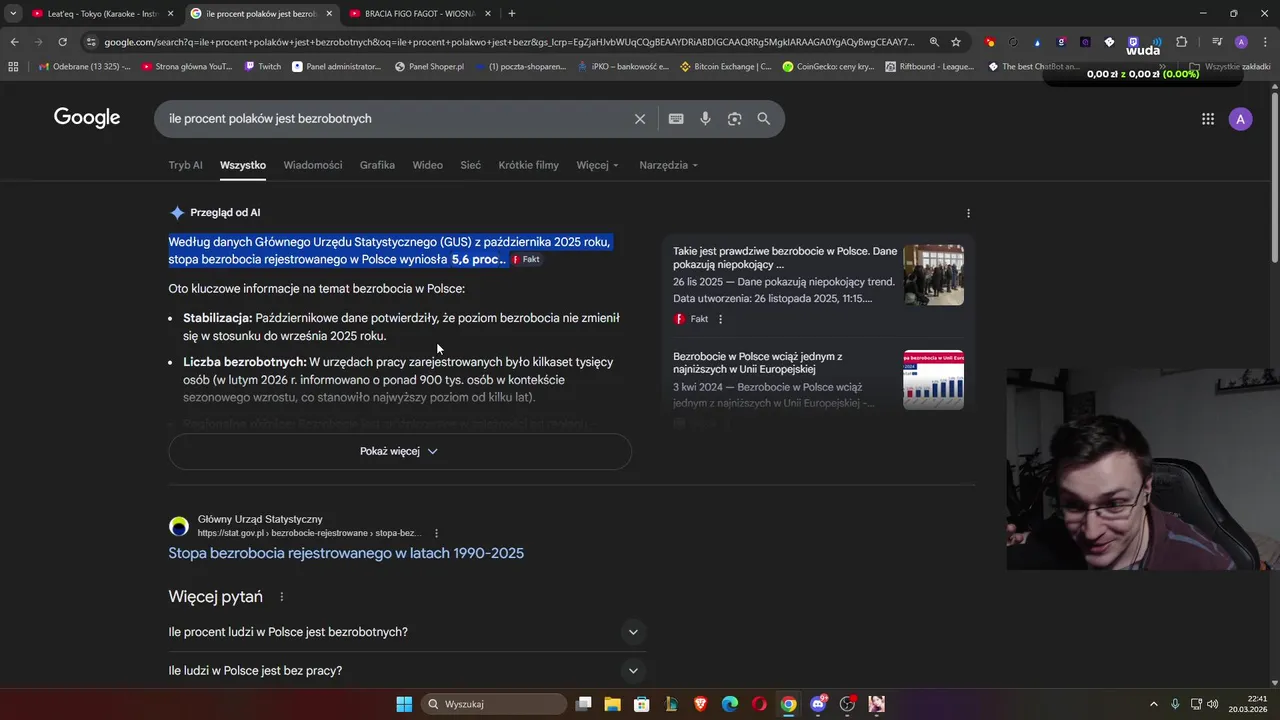Viewport: 1280px width, 720px height.
Task: Open Fakt source options menu
Action: pos(720,319)
